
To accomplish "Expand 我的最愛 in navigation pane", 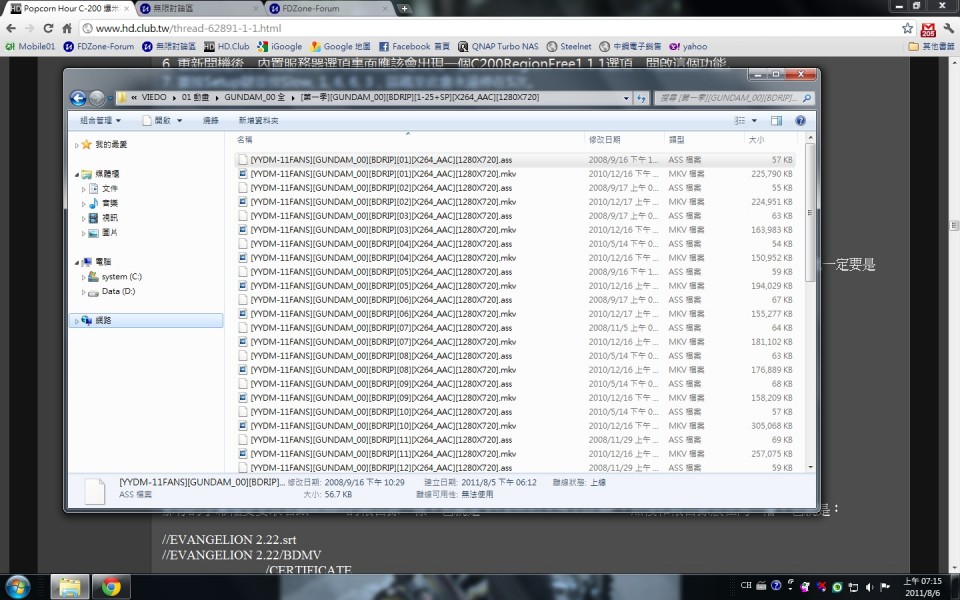I will pos(77,145).
